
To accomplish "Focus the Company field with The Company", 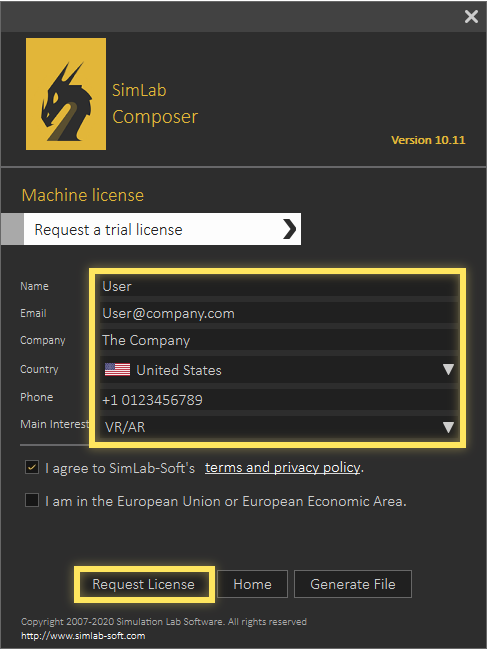I will 279,340.
